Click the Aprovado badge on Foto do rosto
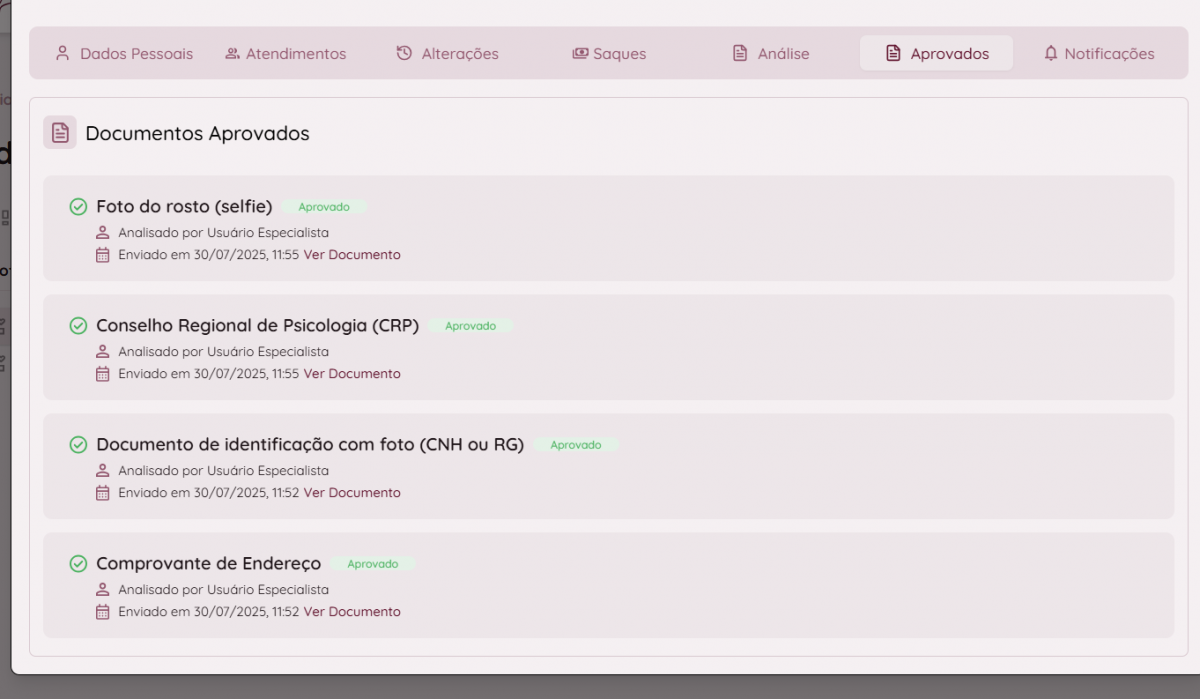Screen dimensions: 1200x699 pos(324,207)
